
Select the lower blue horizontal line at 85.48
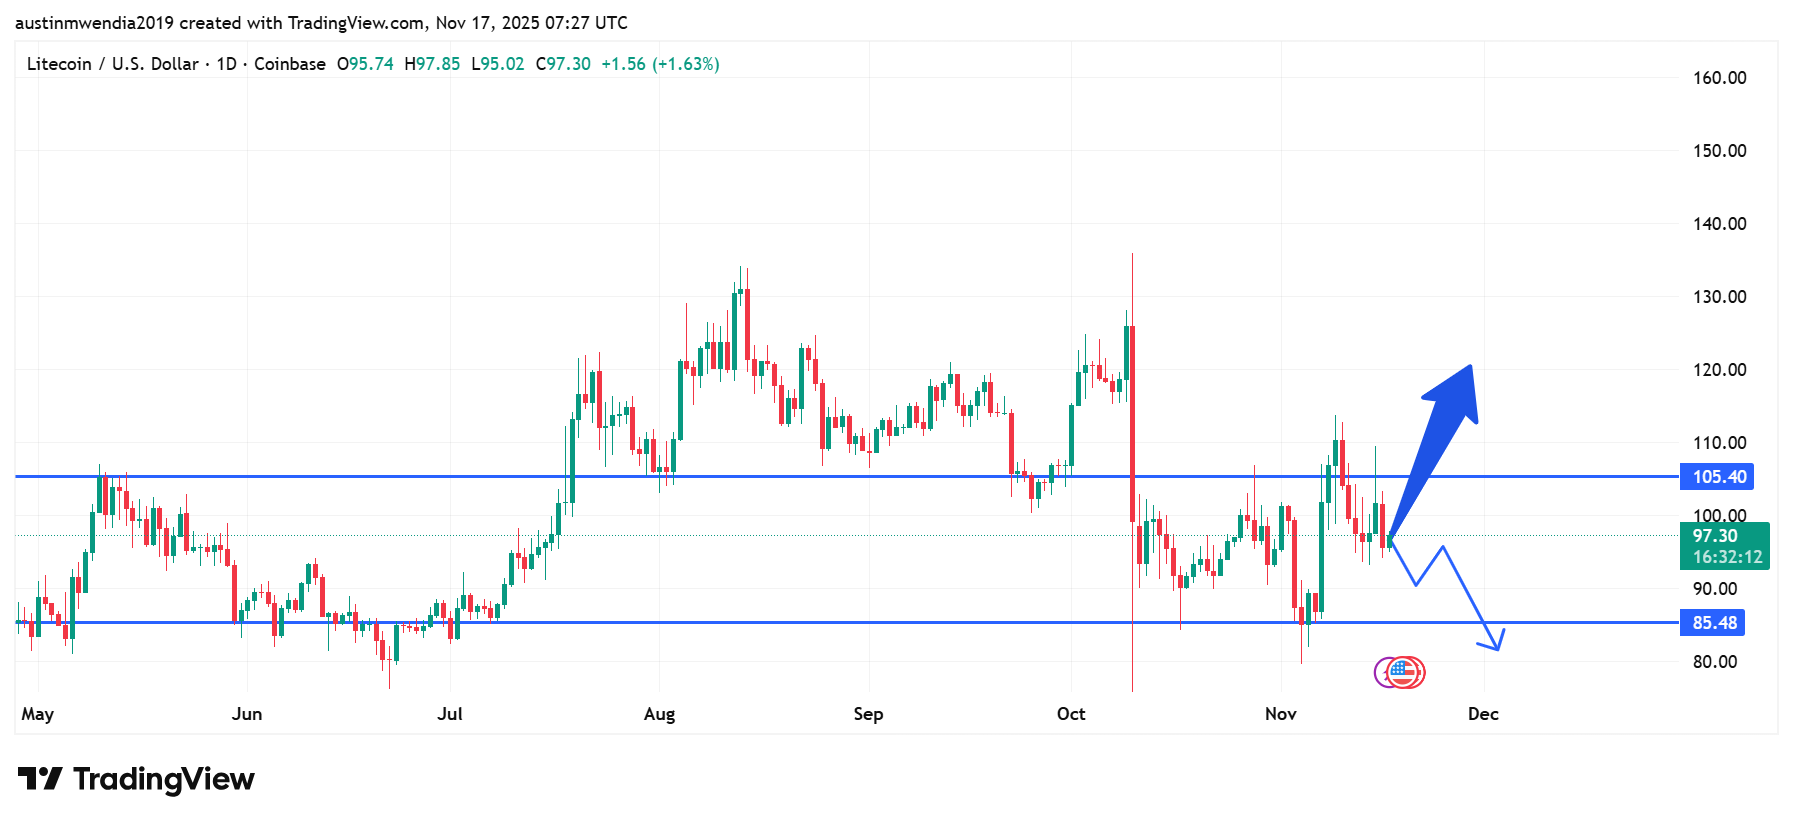800,623
